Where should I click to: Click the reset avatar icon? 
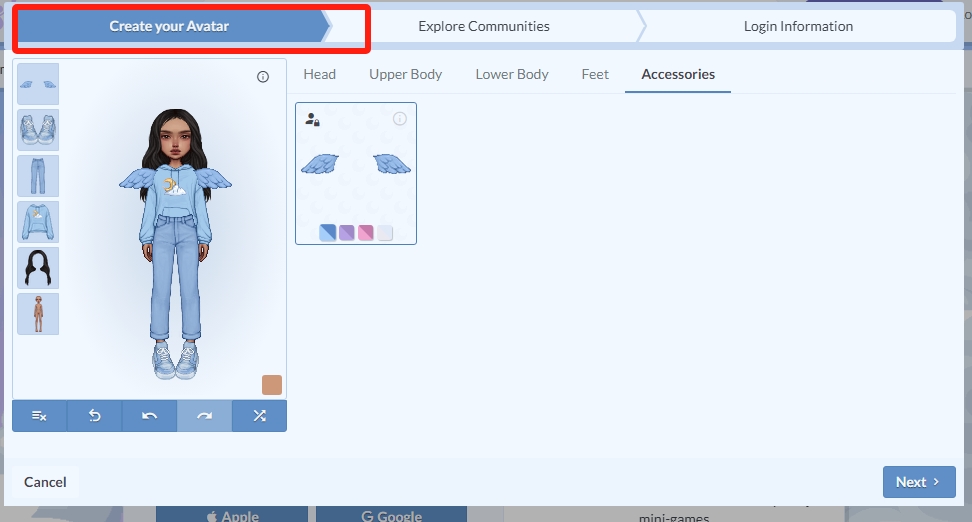95,416
